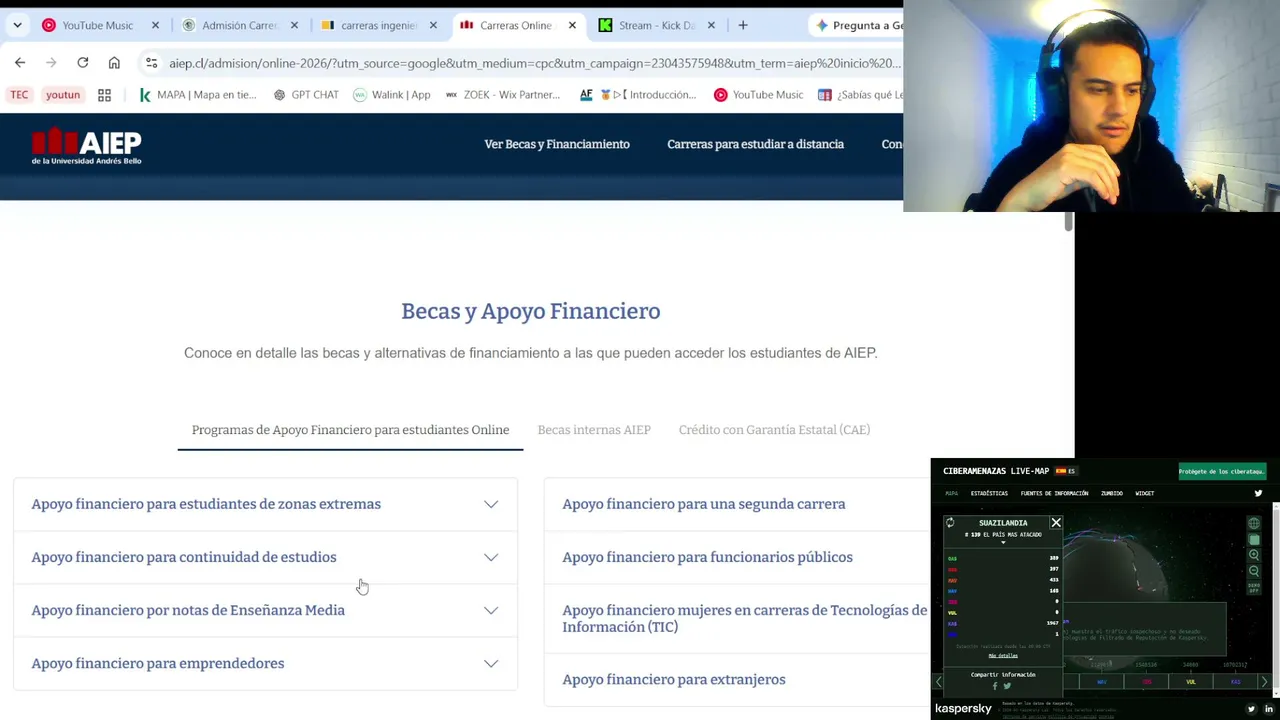Expand Apoyo financiero para una segunda carrera

[x=703, y=504]
